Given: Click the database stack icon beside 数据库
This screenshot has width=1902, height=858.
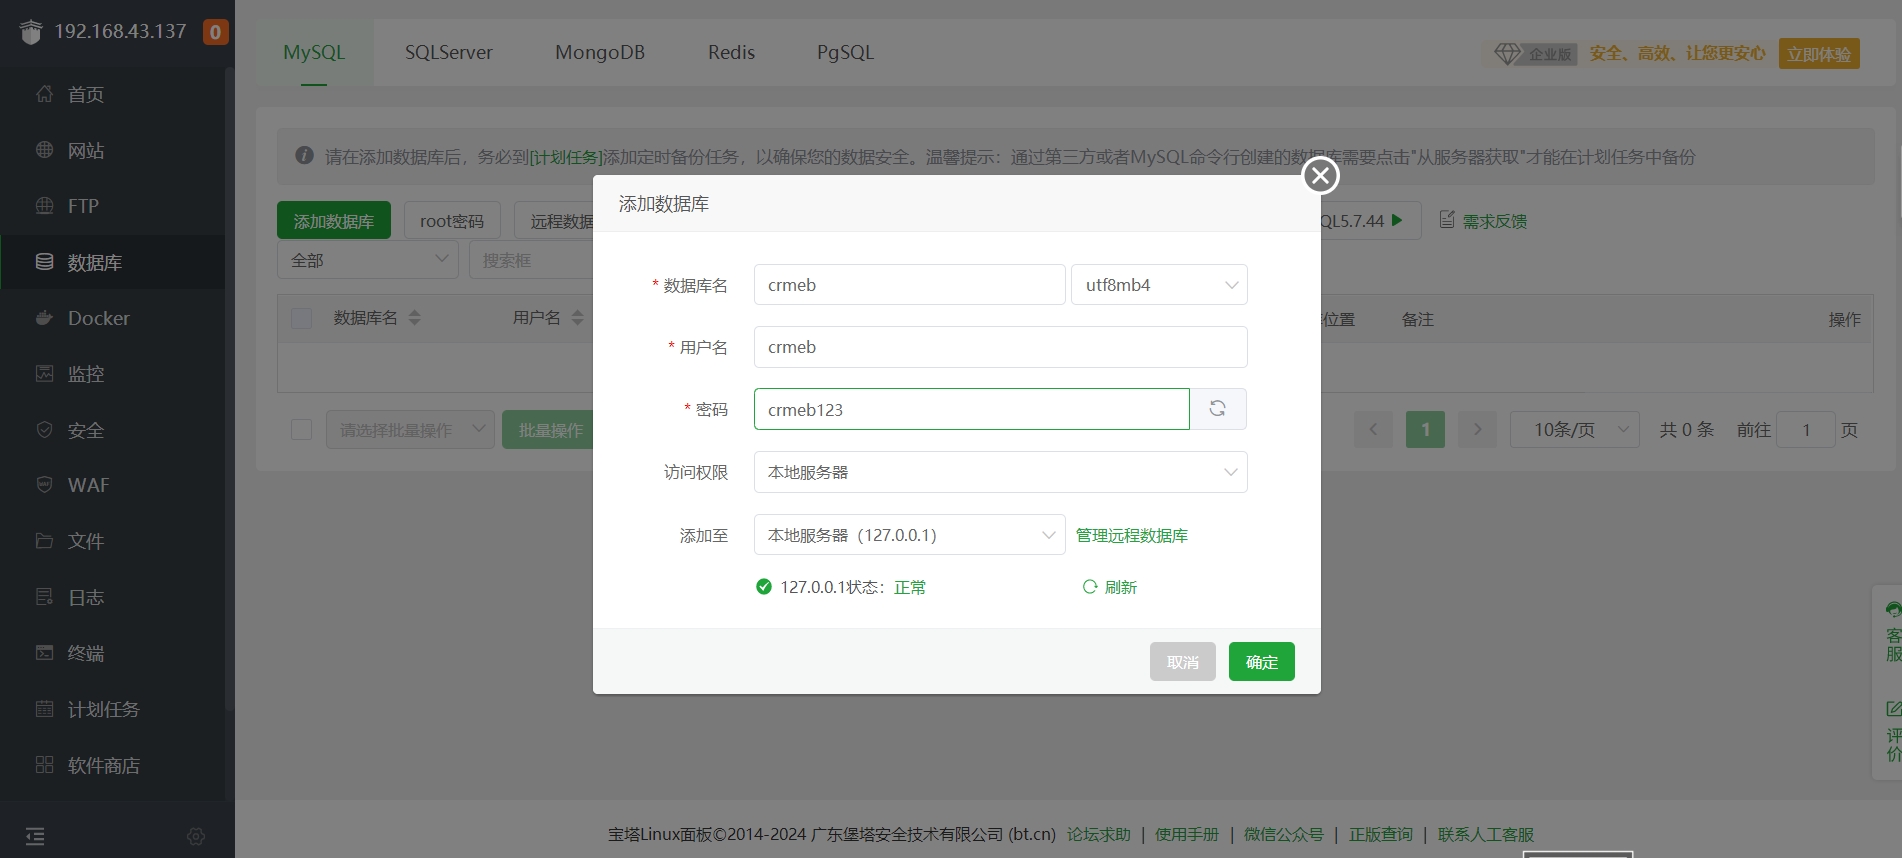Looking at the screenshot, I should [x=44, y=262].
